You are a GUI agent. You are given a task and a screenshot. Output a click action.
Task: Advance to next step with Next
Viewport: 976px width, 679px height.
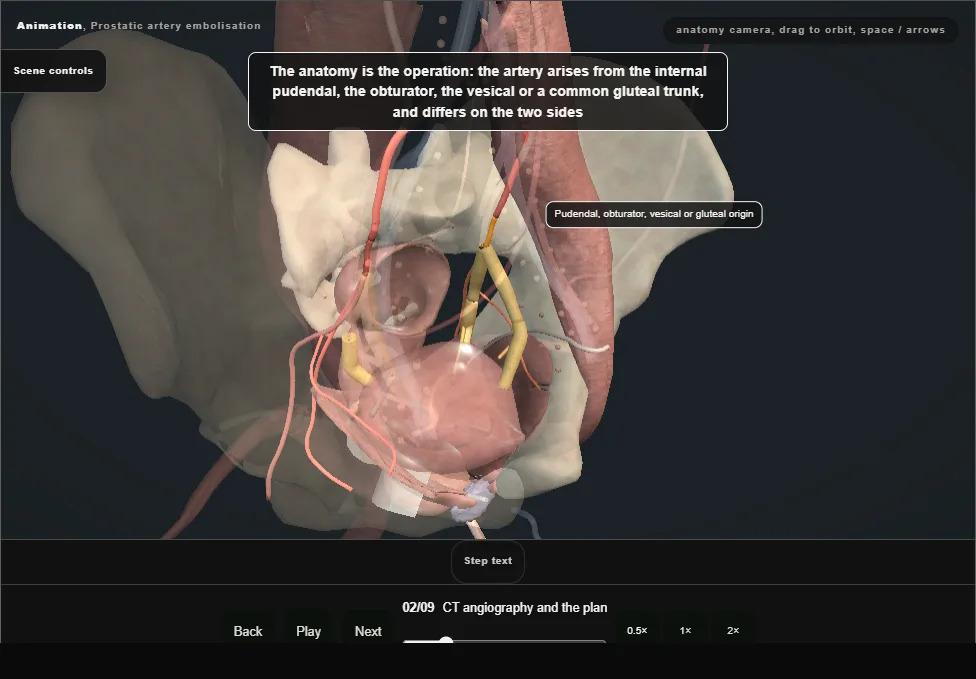click(x=368, y=630)
